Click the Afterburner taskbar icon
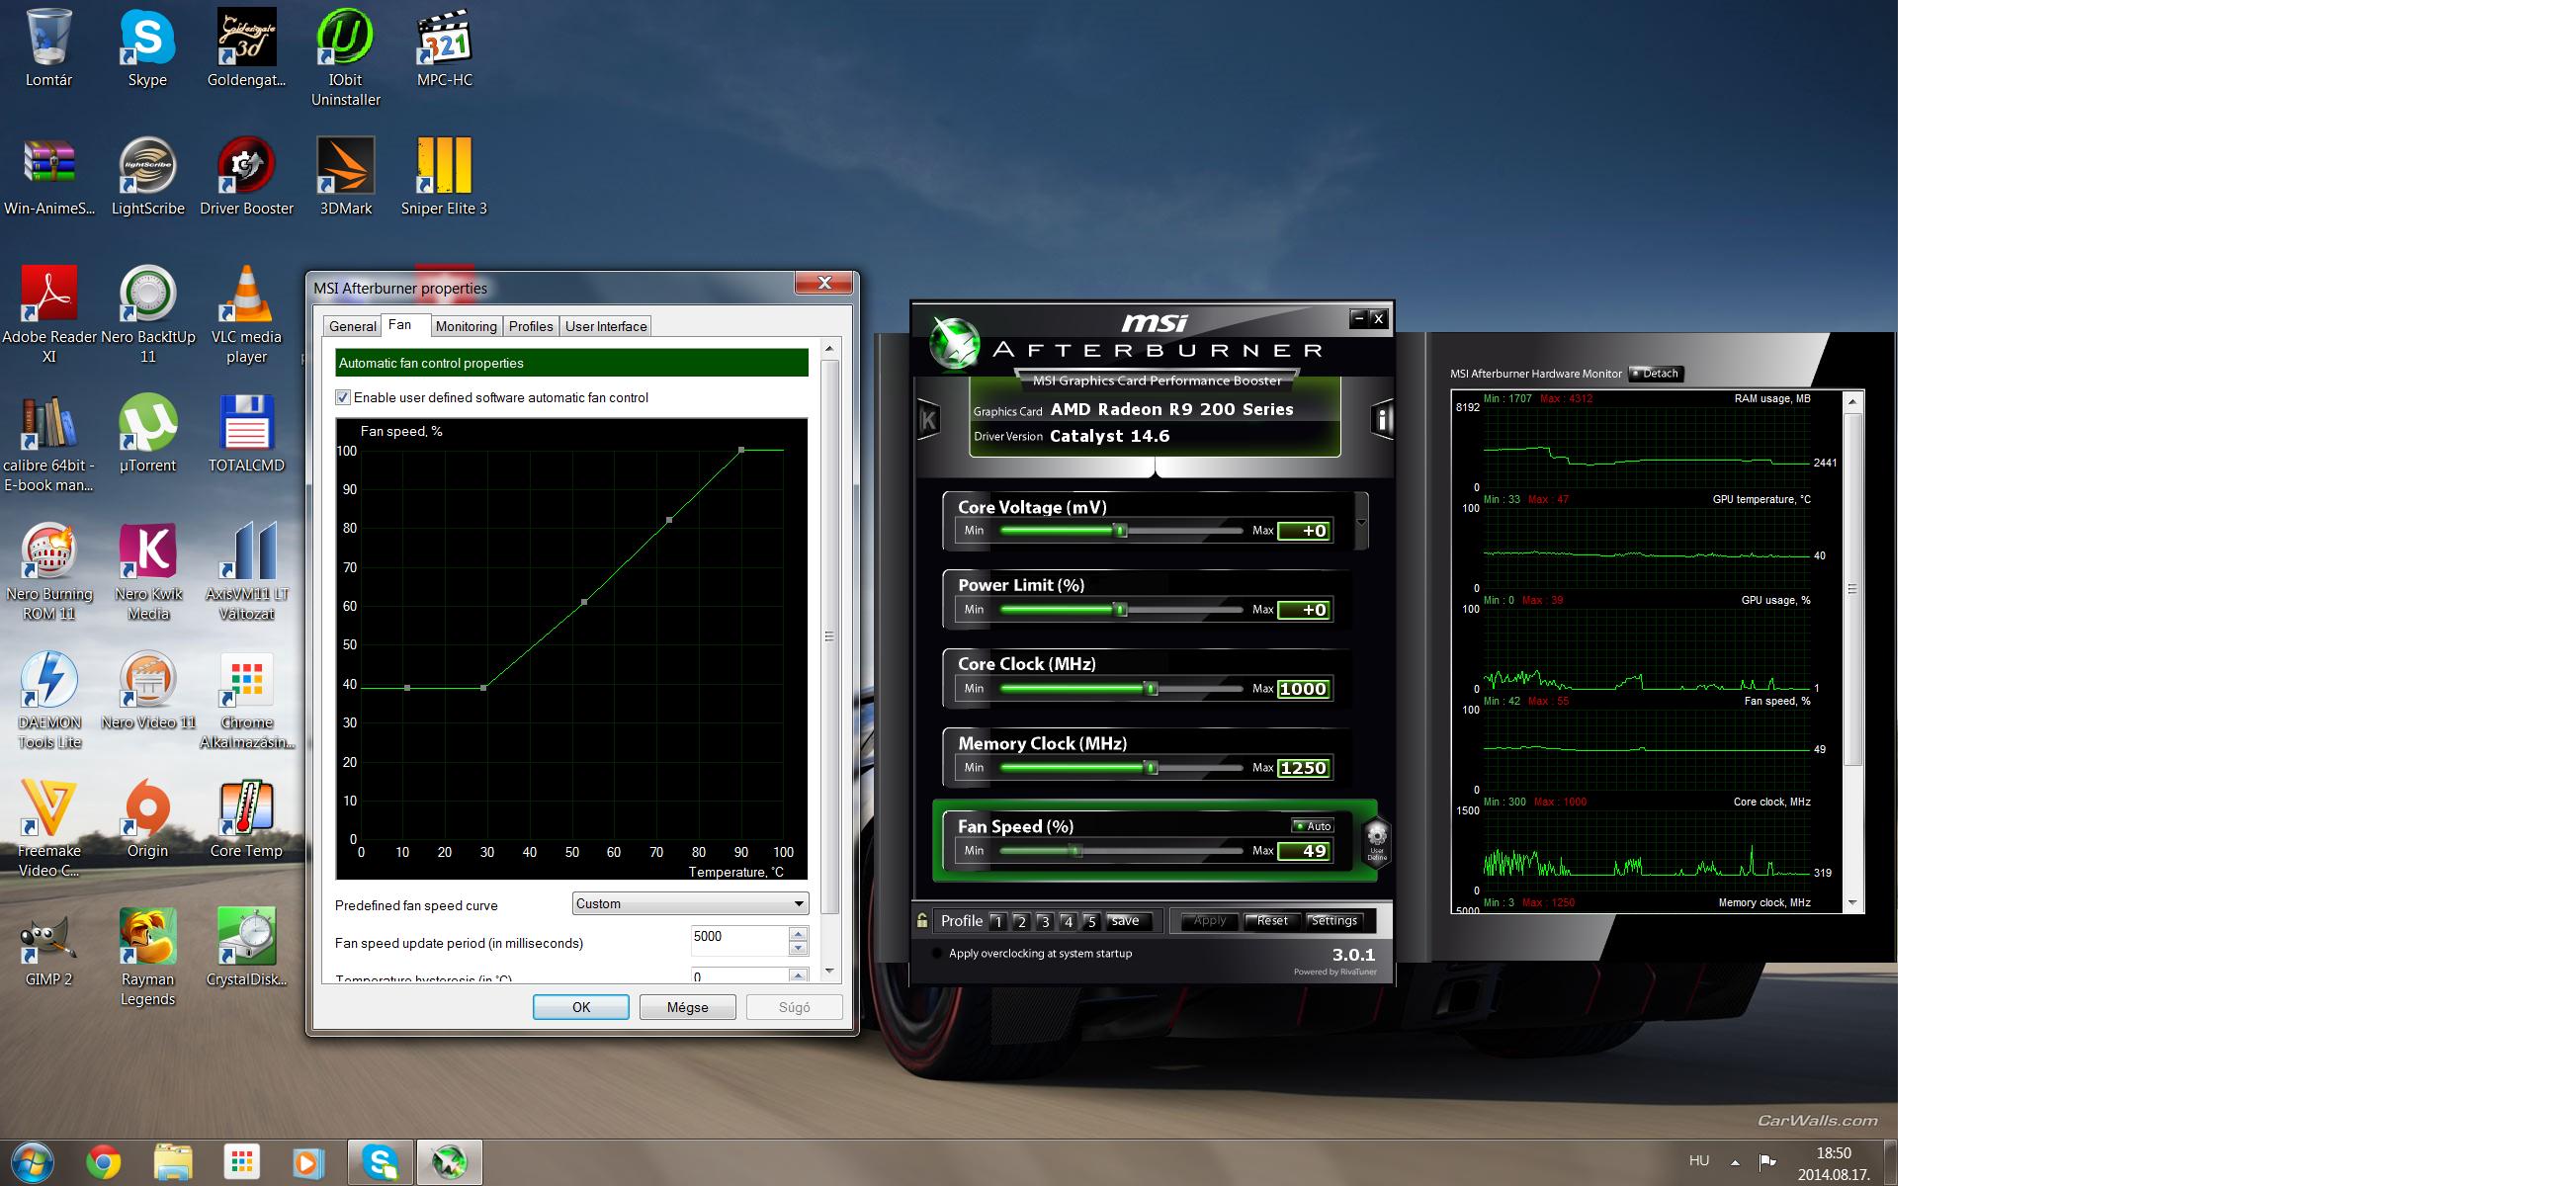Screen dimensions: 2576x1186 449,1162
